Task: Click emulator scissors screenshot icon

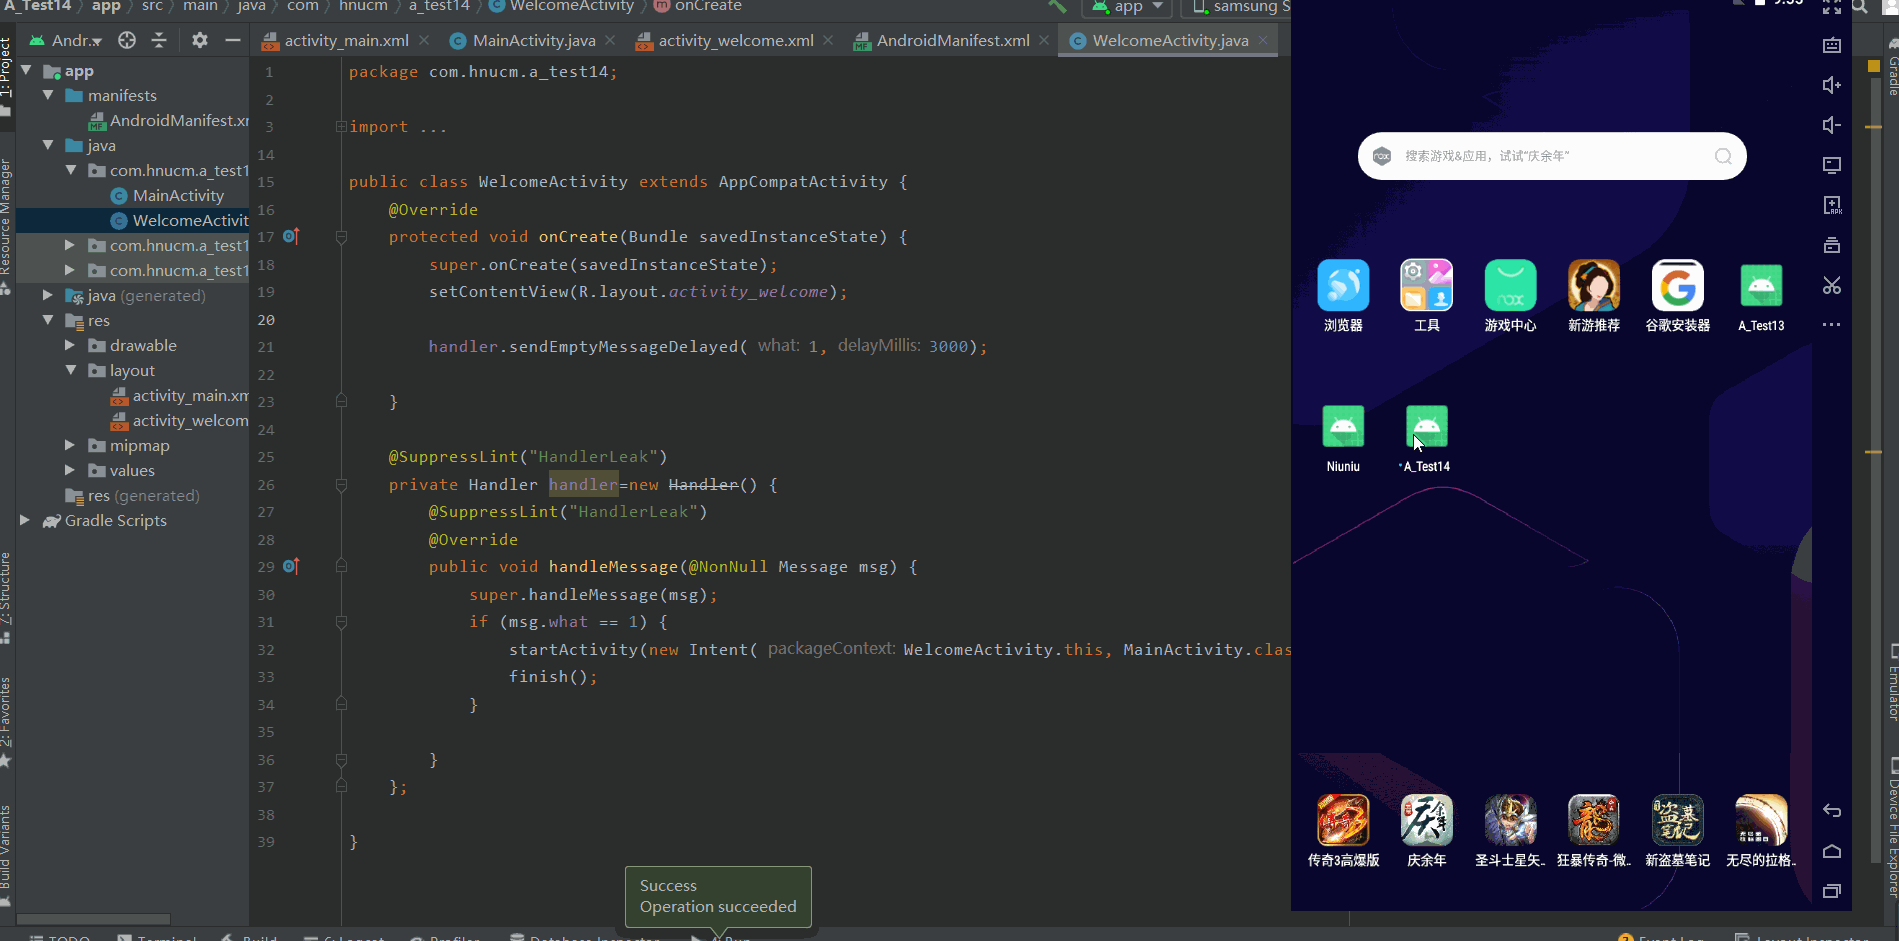Action: (1832, 286)
